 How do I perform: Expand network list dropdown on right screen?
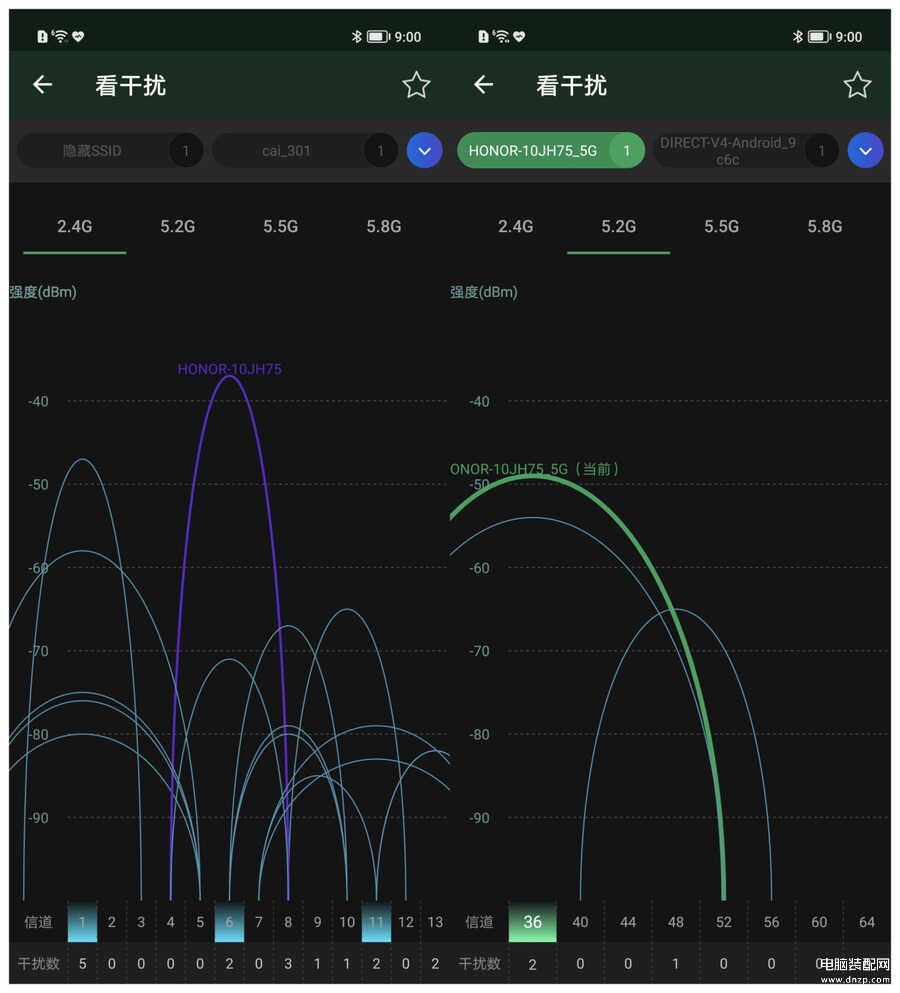point(865,151)
